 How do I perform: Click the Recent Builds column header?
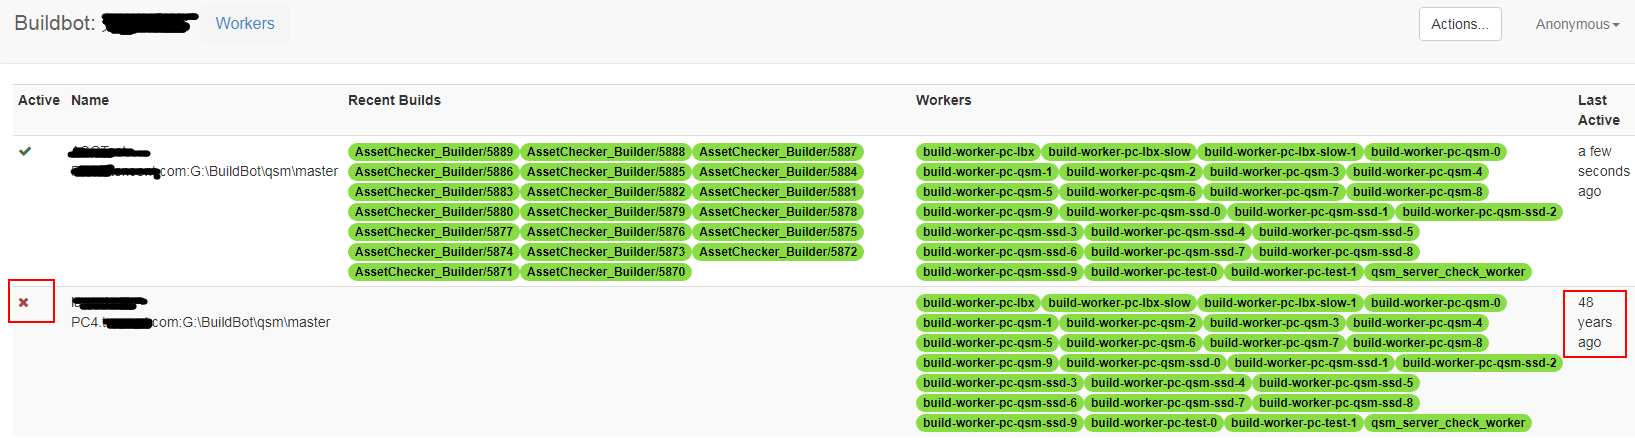(x=394, y=100)
